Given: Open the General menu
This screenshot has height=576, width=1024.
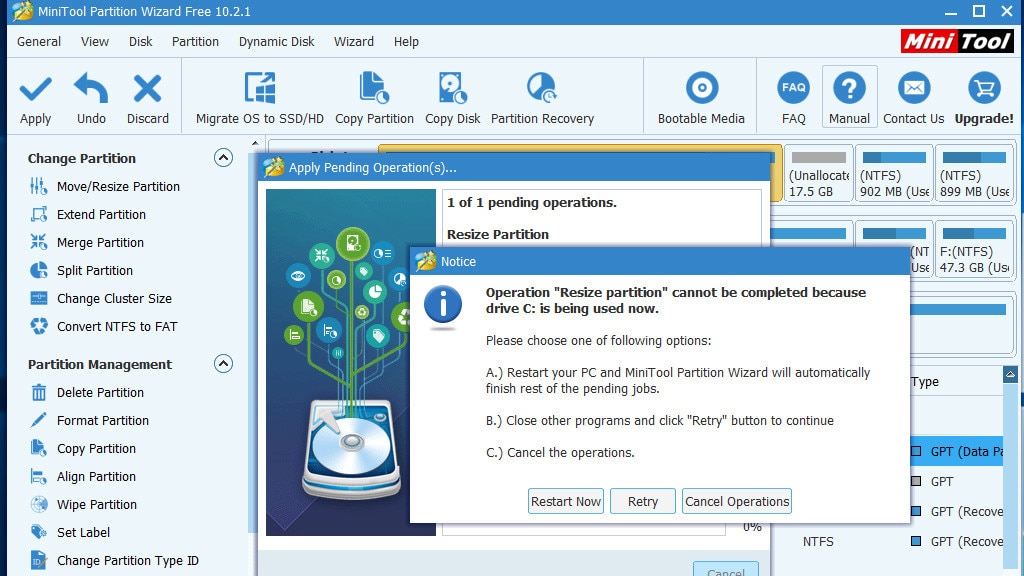Looking at the screenshot, I should pos(39,42).
